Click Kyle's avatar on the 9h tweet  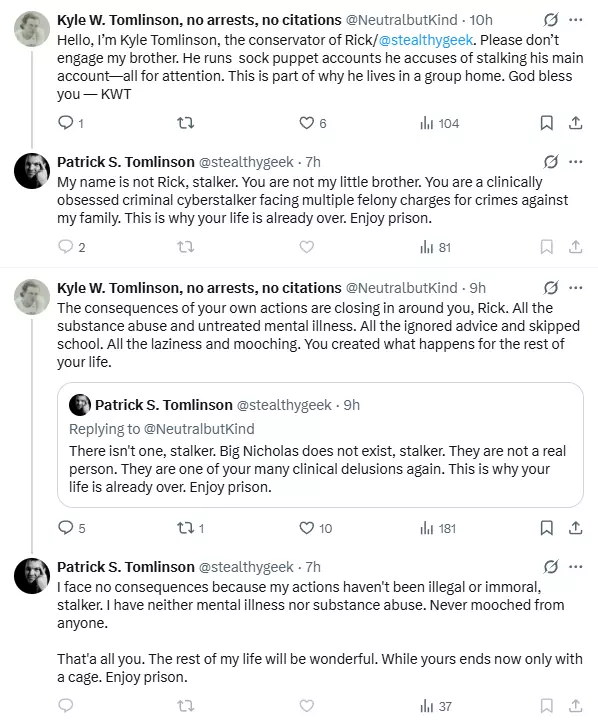(32, 297)
